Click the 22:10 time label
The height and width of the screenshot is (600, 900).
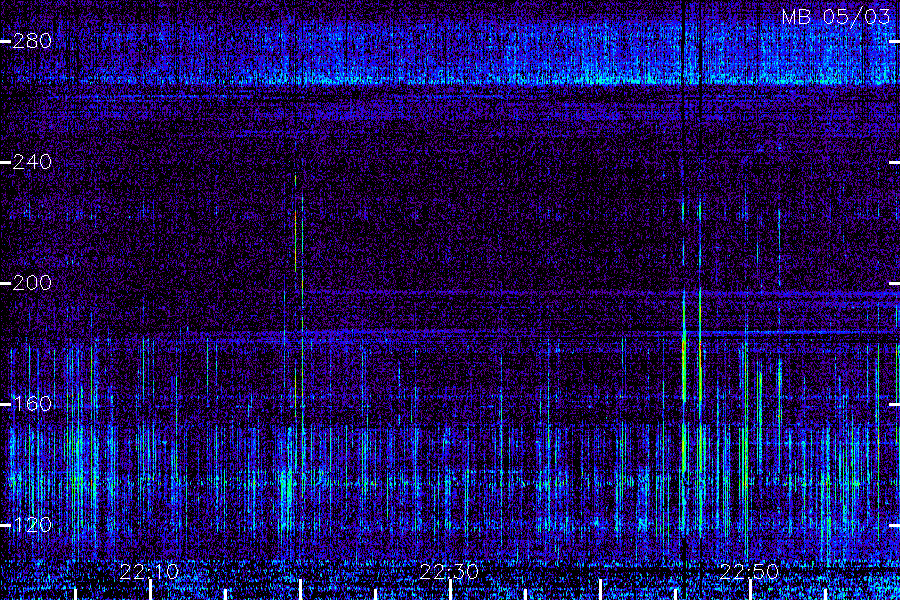[x=149, y=572]
